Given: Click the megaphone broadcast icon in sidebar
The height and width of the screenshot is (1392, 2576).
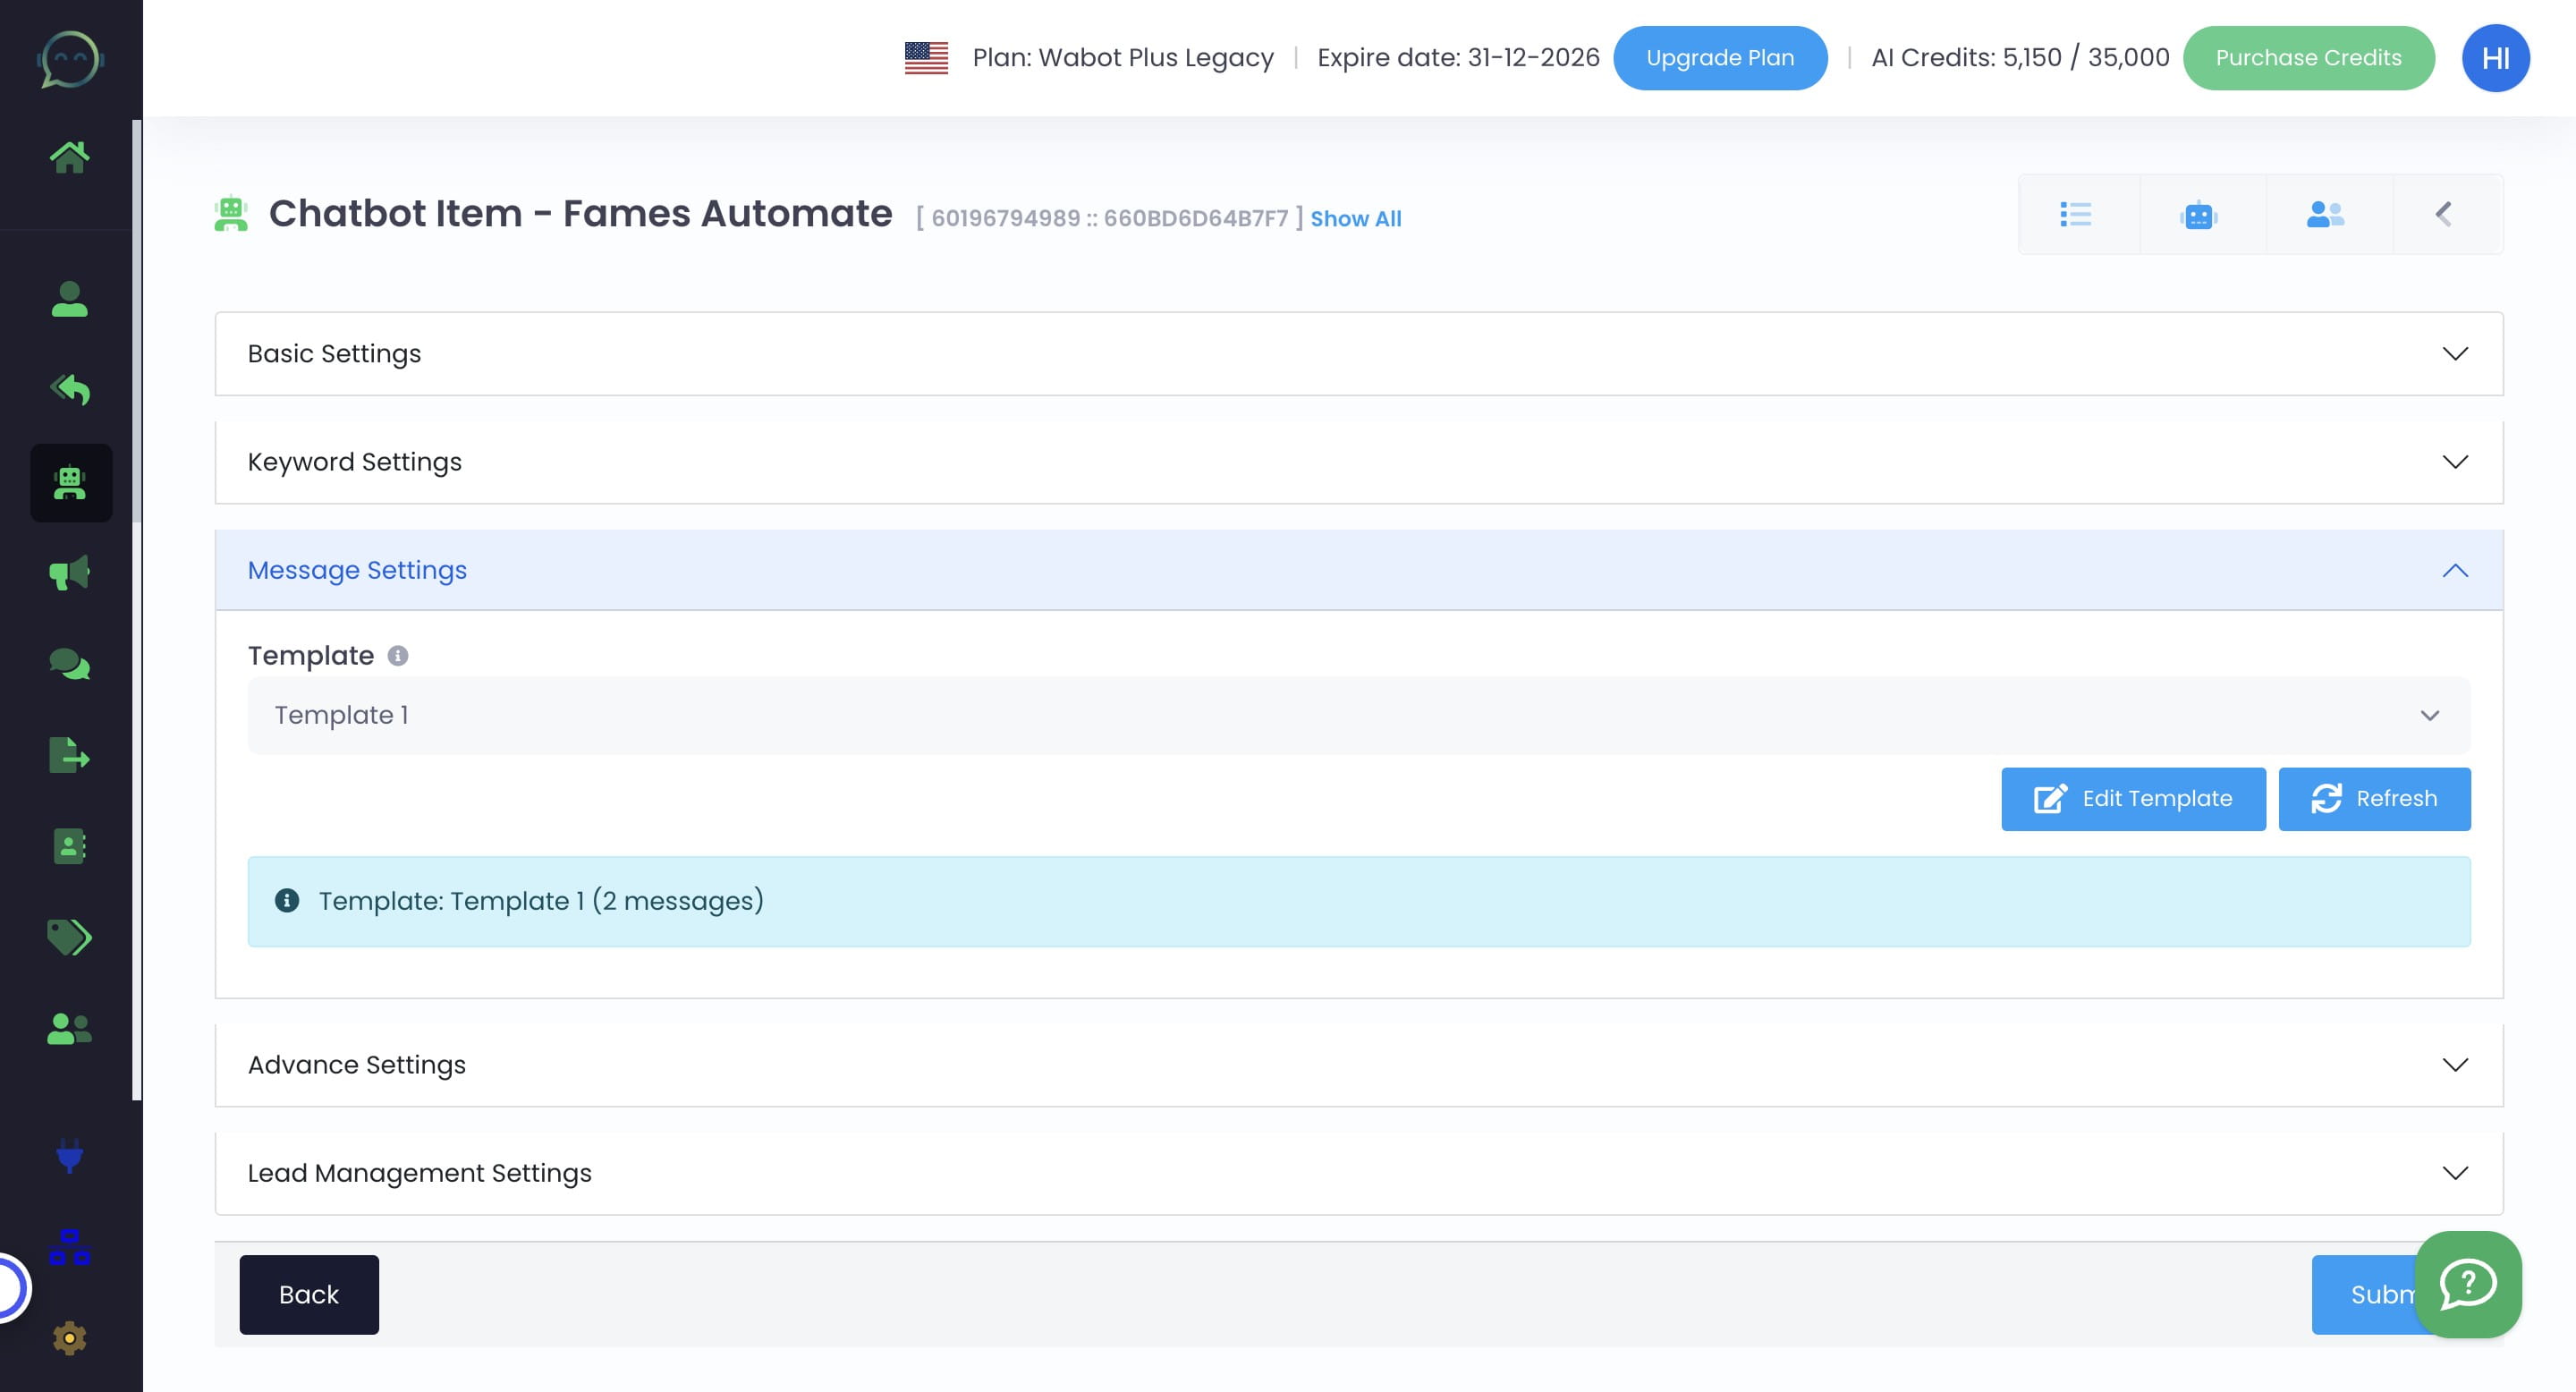Looking at the screenshot, I should [69, 573].
